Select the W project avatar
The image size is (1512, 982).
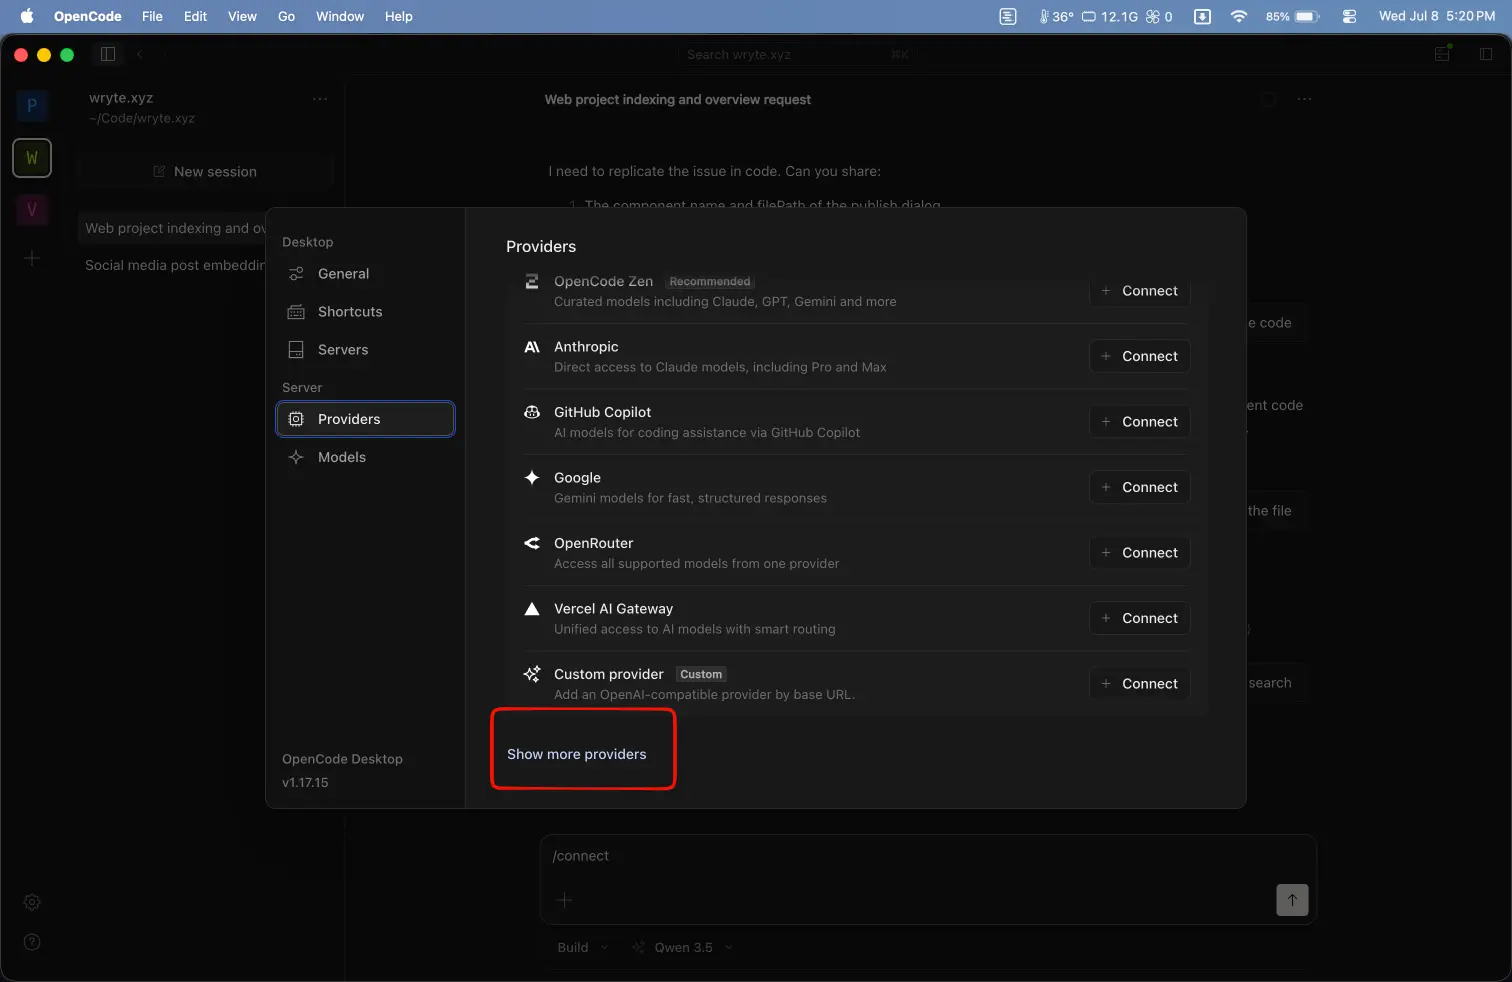32,158
